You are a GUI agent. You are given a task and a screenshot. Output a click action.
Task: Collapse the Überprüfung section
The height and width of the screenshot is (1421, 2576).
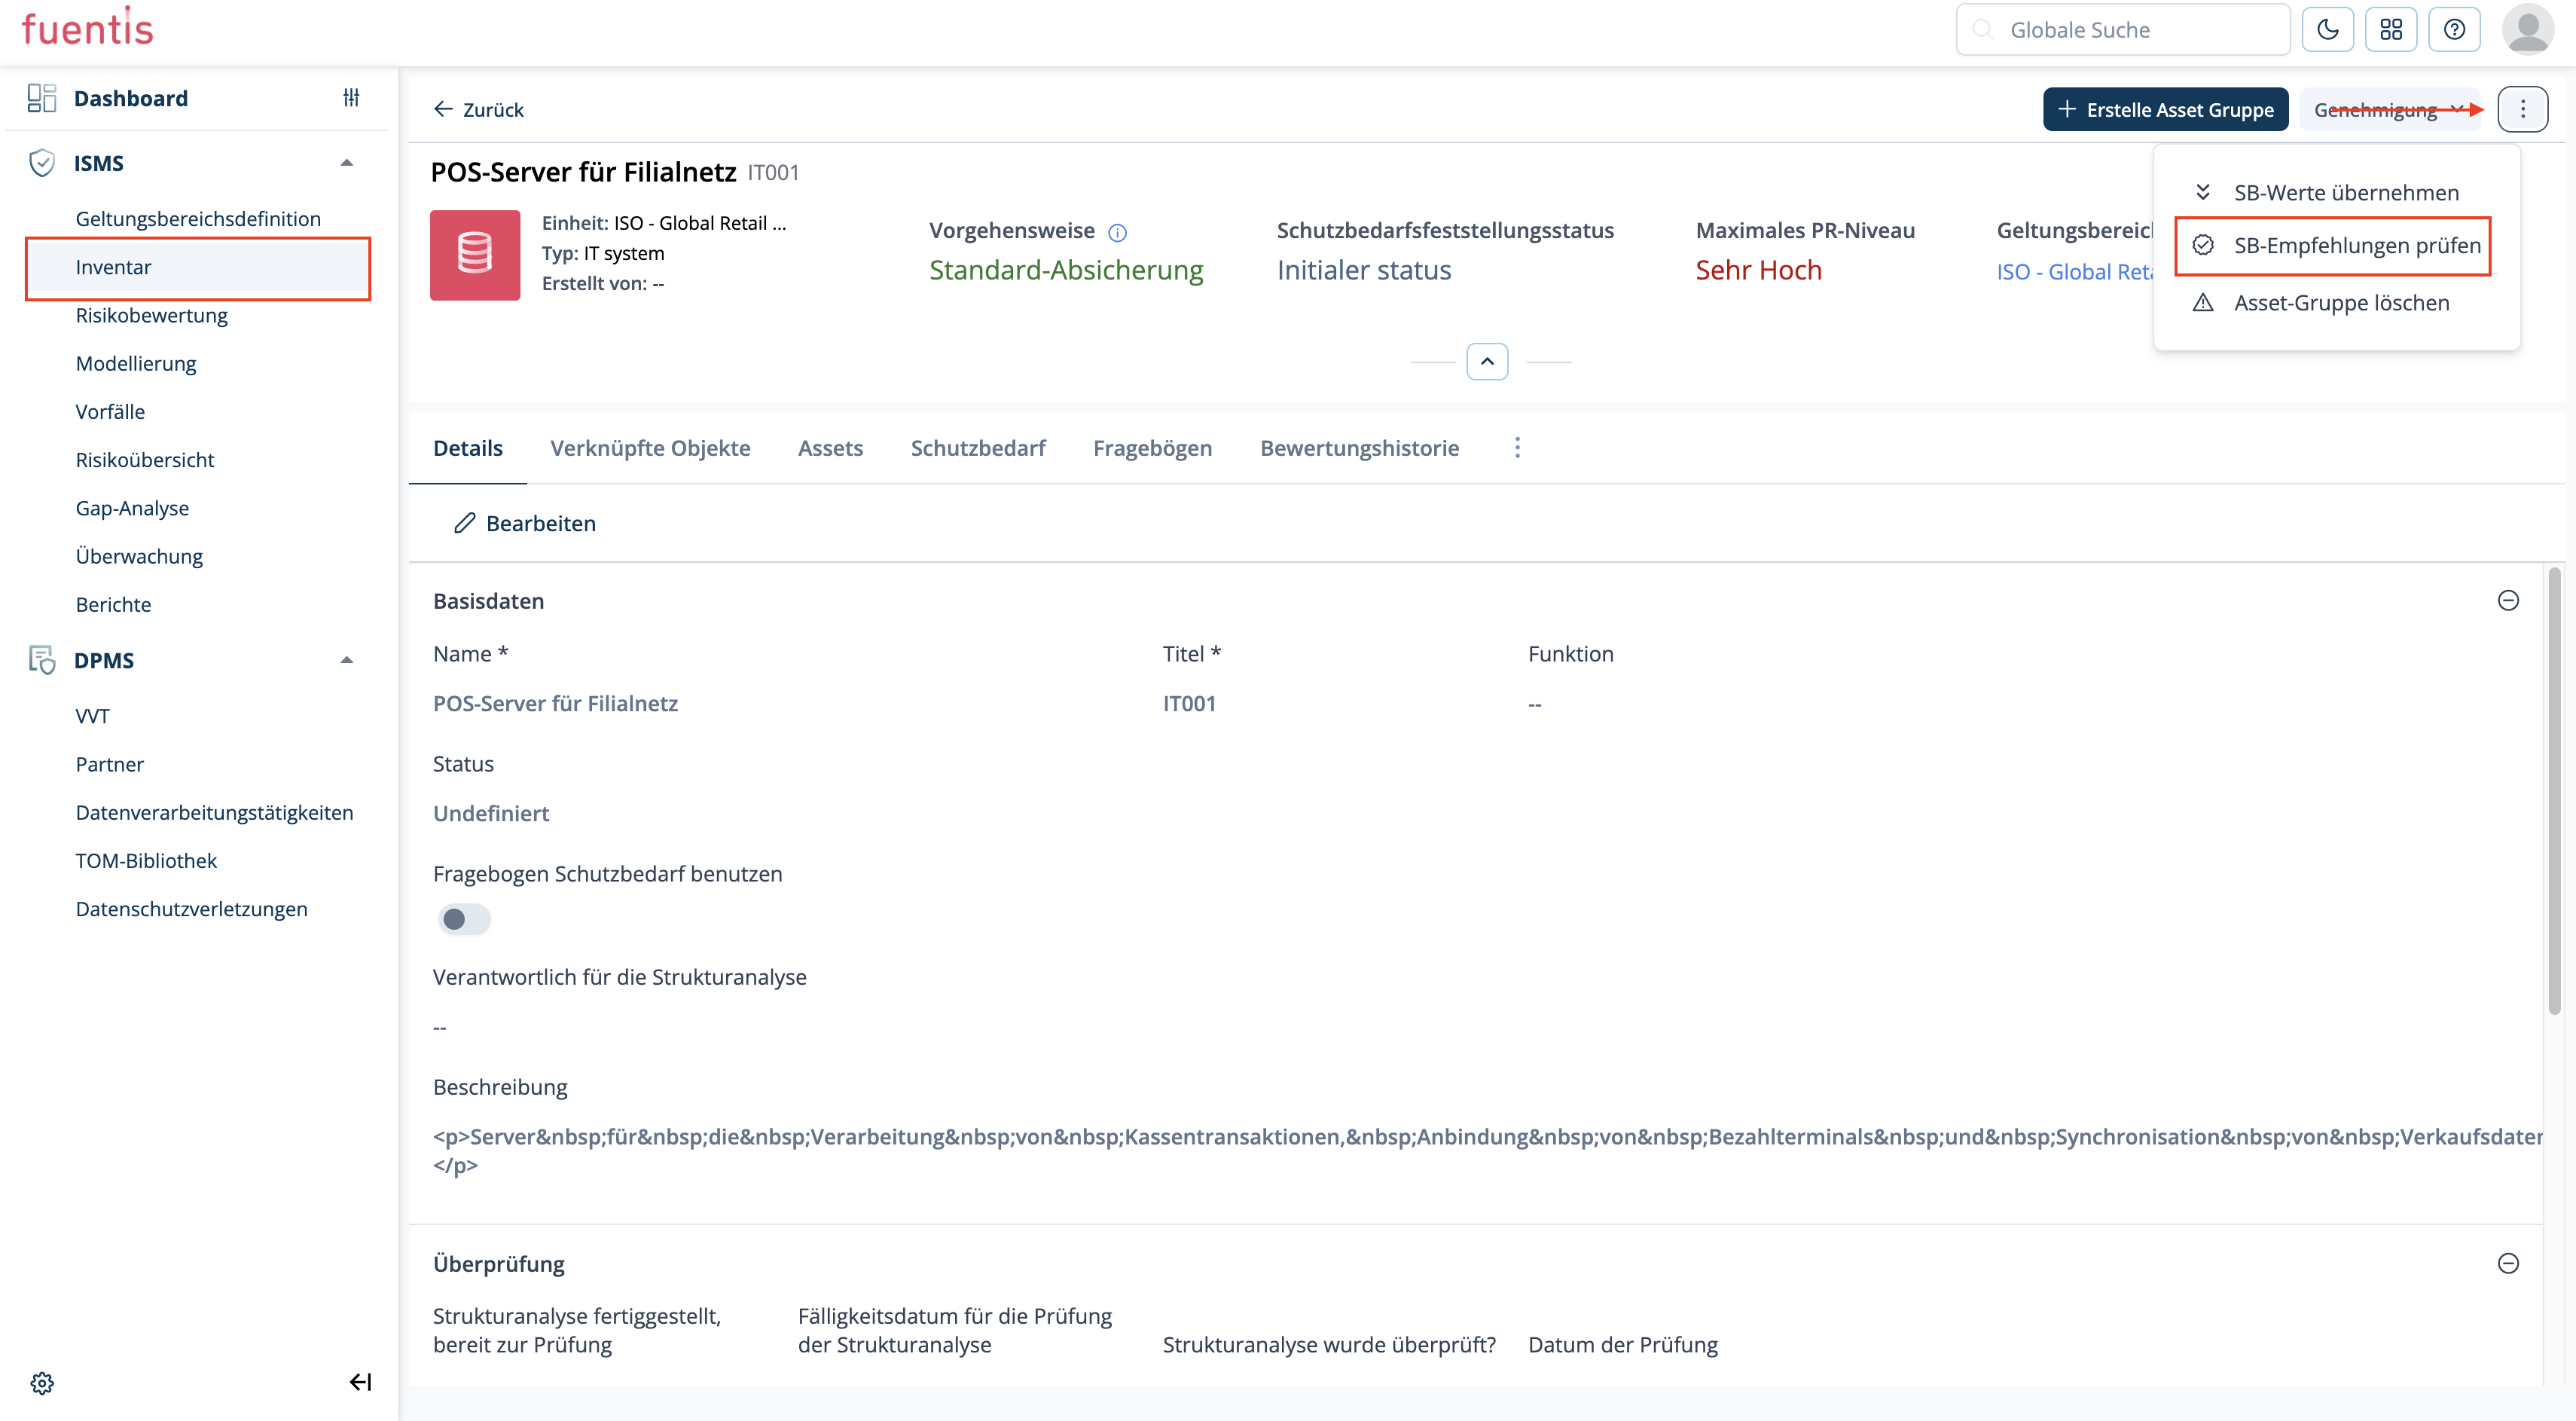pyautogui.click(x=2507, y=1263)
